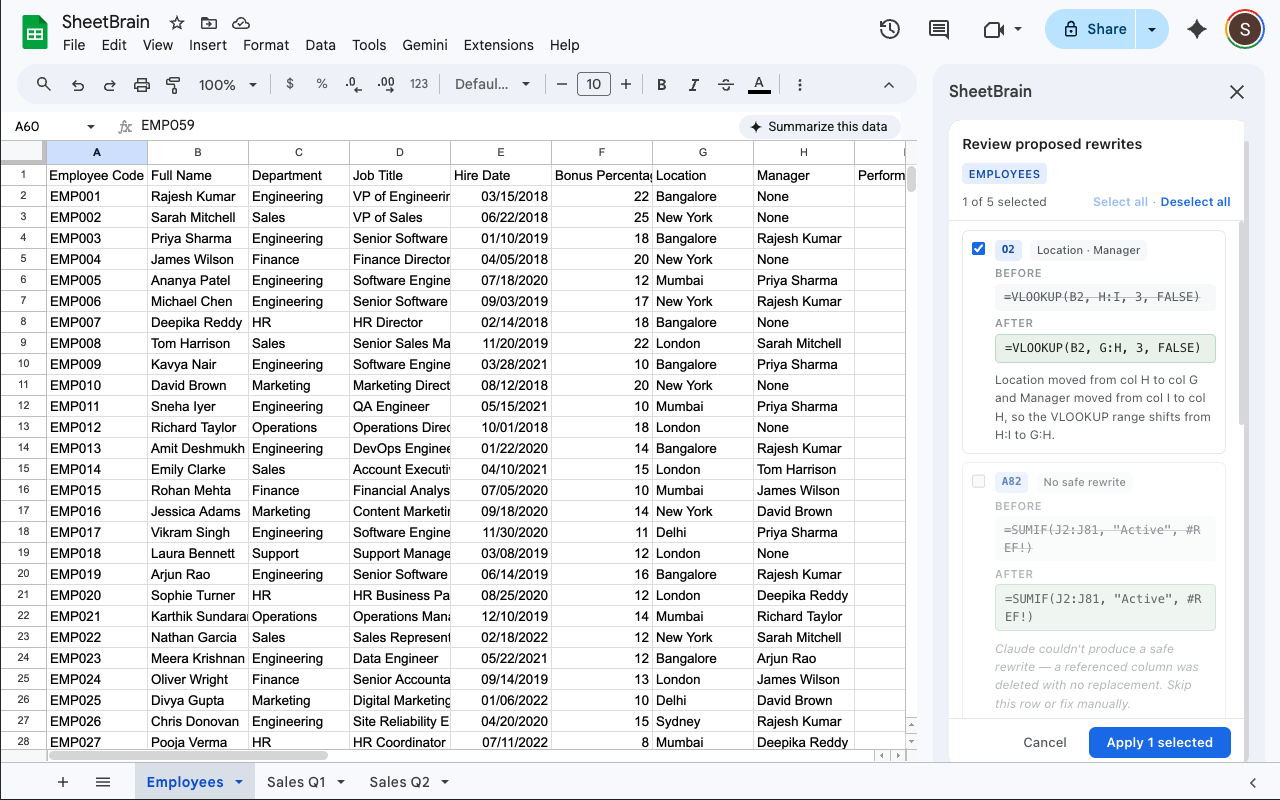Open the comments icon in header

[x=939, y=30]
